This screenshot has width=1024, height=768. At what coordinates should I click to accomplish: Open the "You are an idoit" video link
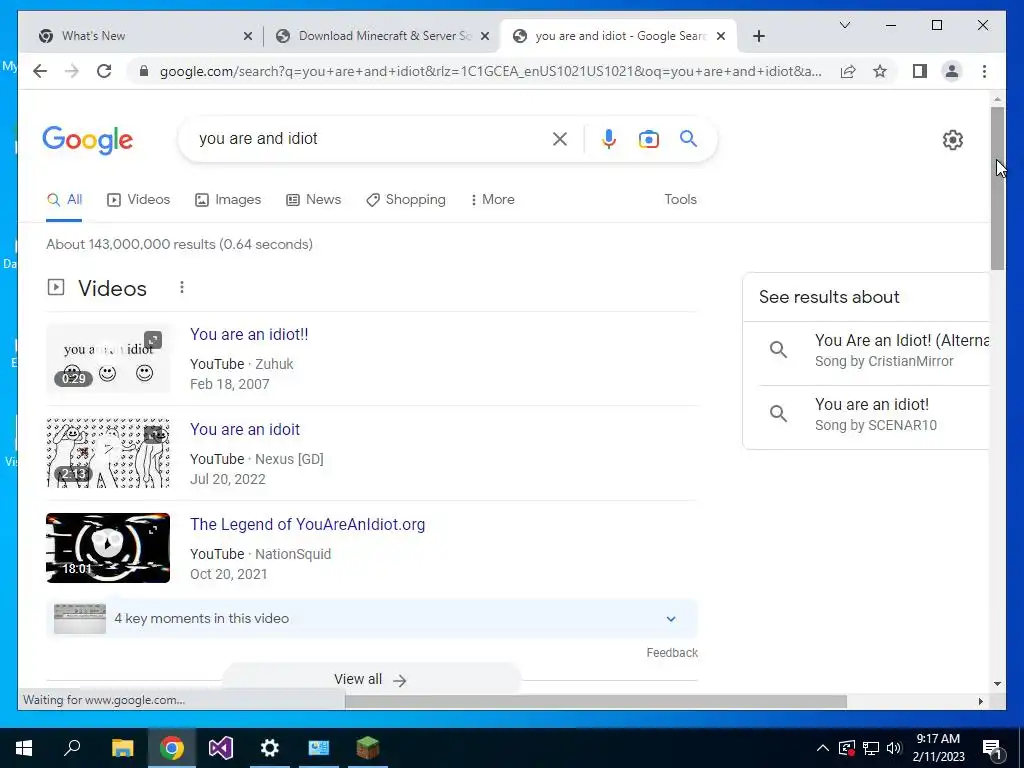click(x=245, y=429)
